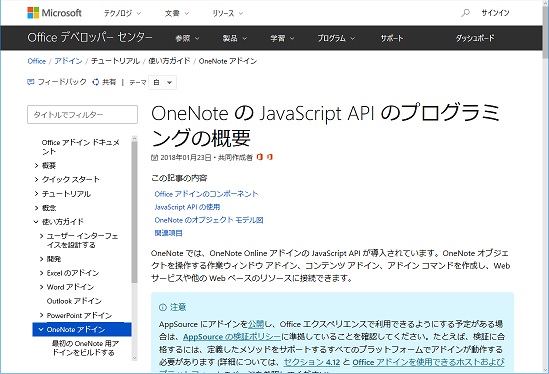Click second contributor Office icon
This screenshot has height=374, width=549.
point(269,157)
